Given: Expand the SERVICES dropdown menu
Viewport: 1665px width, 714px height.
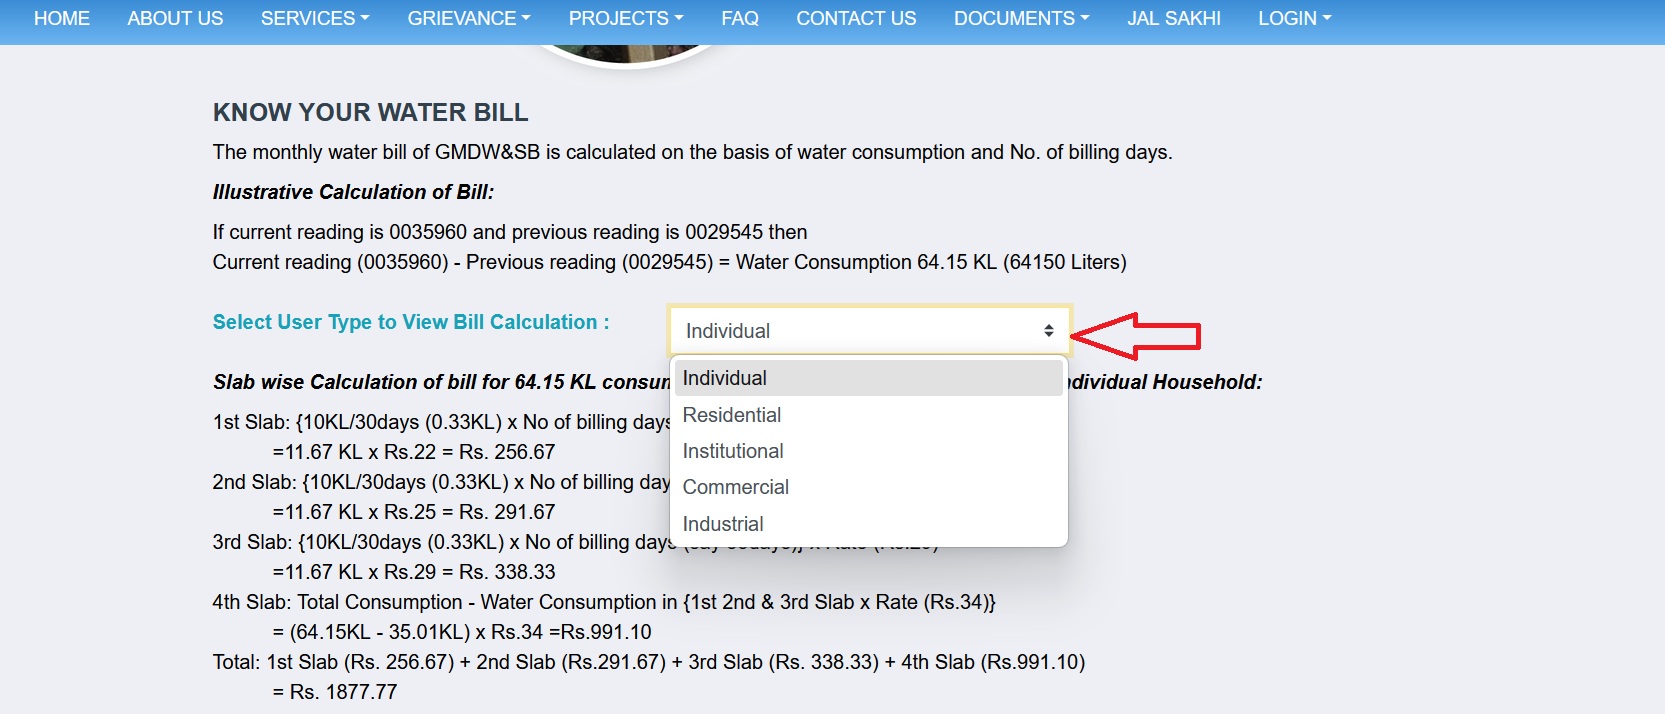Looking at the screenshot, I should pyautogui.click(x=314, y=19).
